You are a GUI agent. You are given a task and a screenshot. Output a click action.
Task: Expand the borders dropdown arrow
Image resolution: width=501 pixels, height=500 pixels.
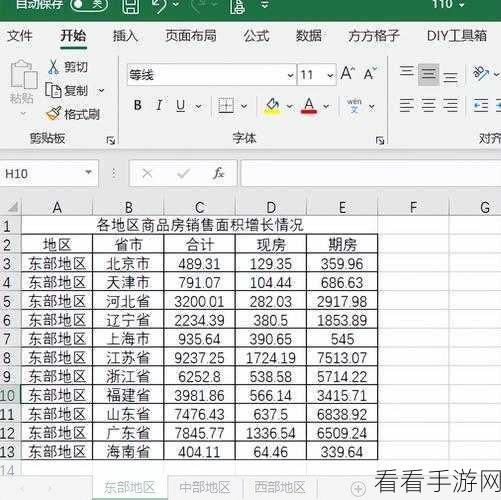244,107
